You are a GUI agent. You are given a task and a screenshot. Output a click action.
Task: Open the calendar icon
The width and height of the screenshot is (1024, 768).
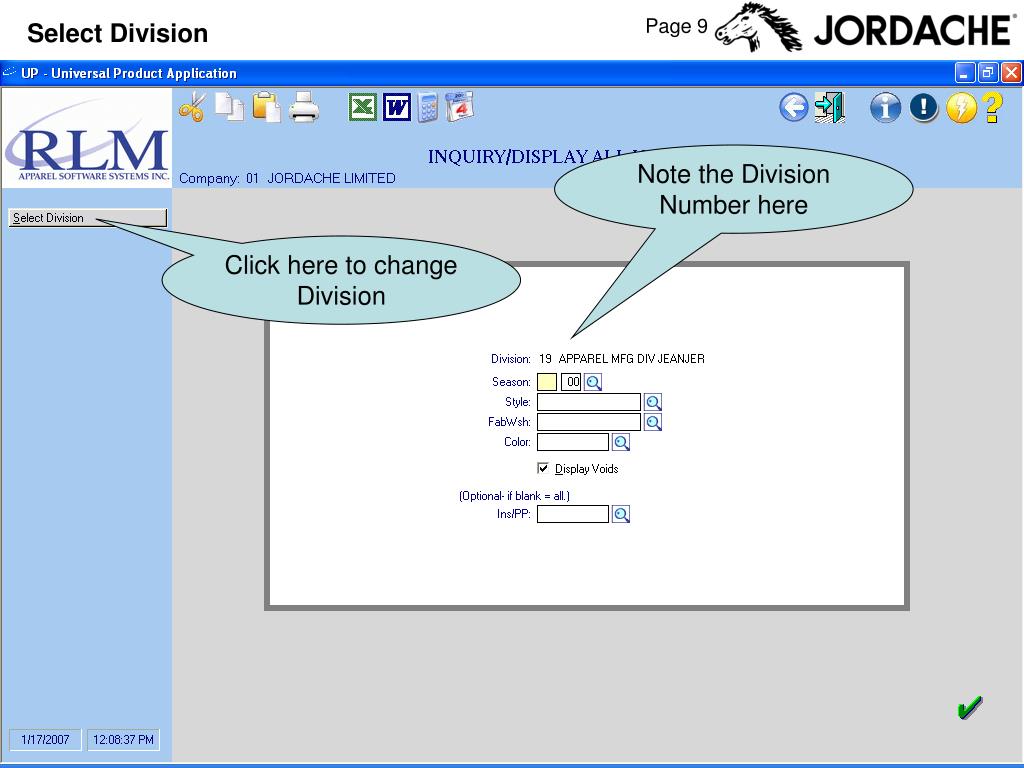coord(460,107)
